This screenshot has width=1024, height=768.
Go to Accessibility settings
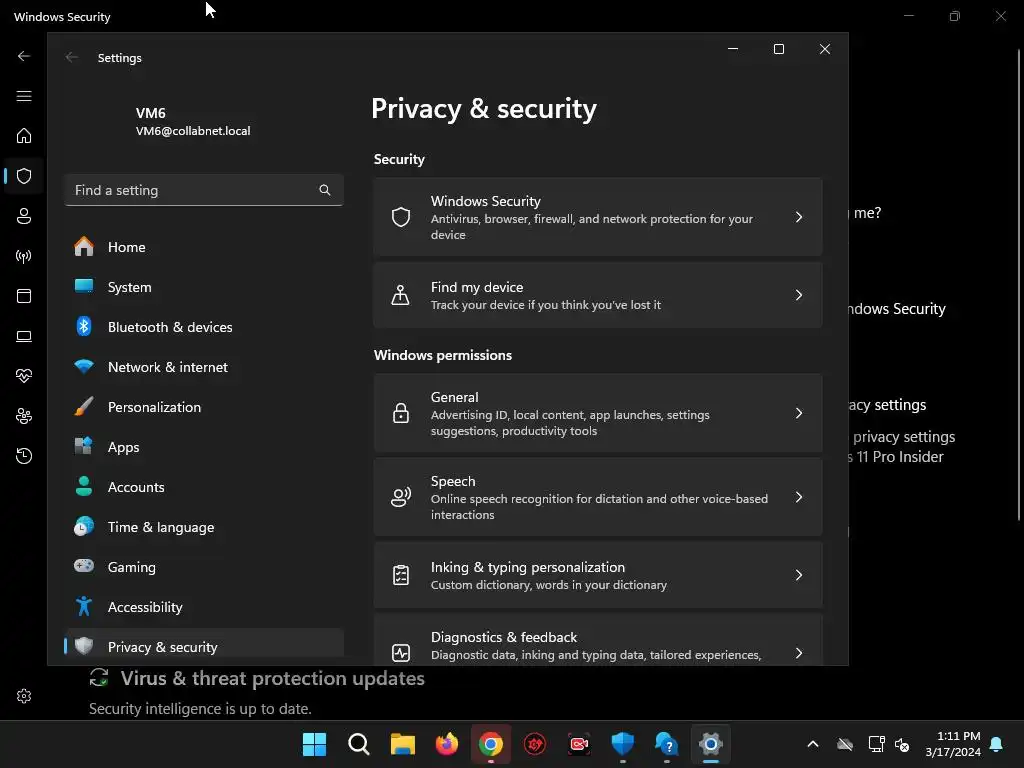click(204, 607)
